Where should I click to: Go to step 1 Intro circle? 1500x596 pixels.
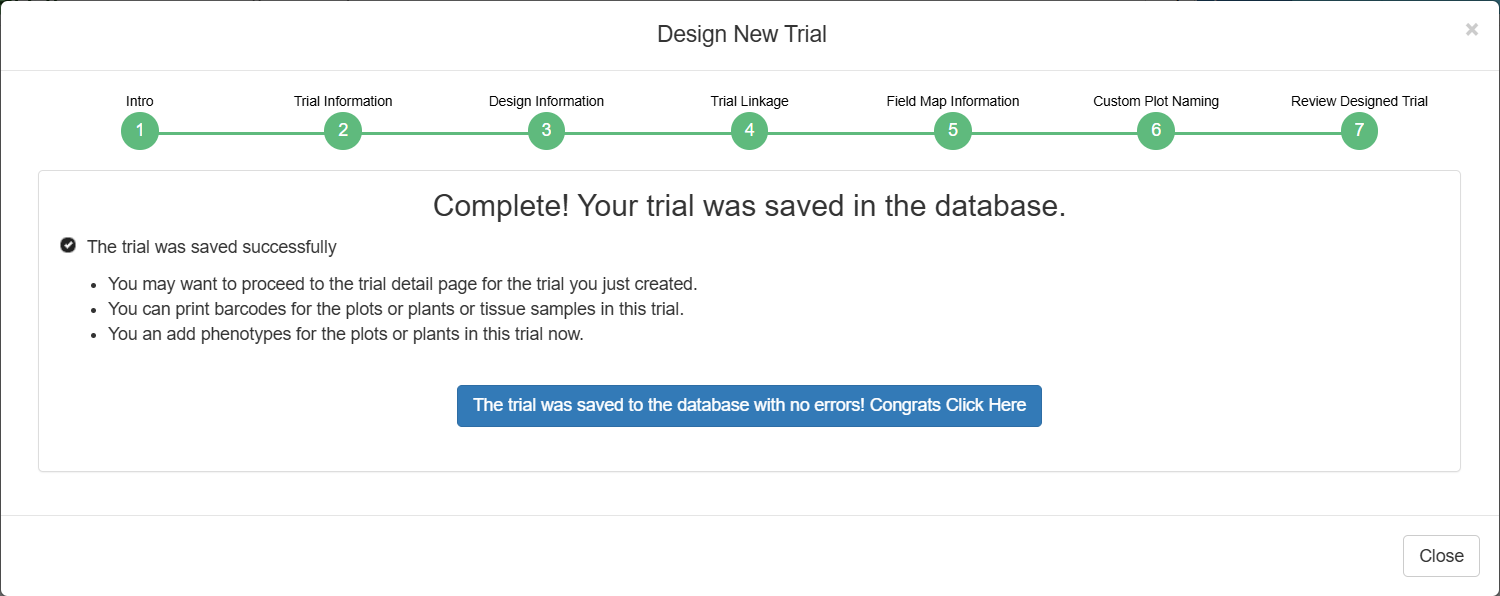point(140,131)
